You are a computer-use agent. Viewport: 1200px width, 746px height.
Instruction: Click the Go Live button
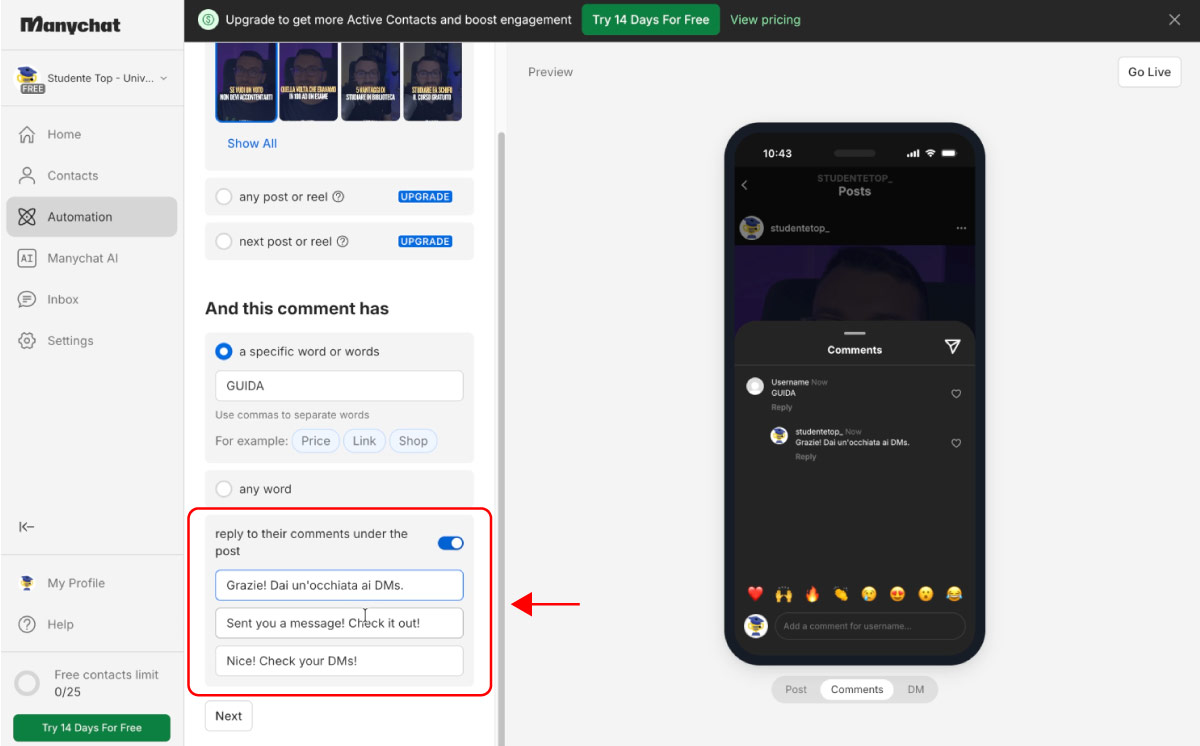pyautogui.click(x=1149, y=72)
